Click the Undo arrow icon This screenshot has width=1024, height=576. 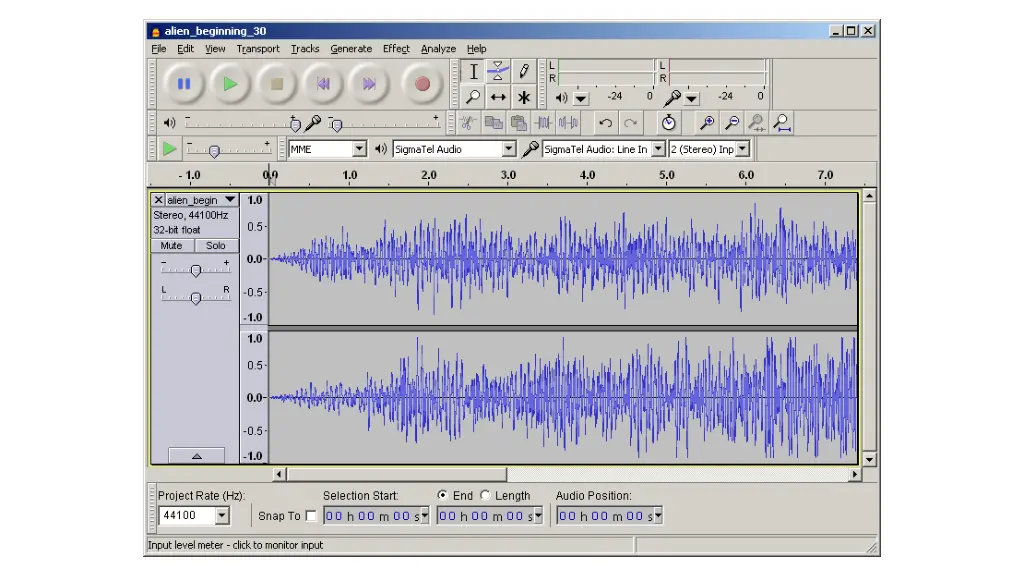tap(605, 123)
